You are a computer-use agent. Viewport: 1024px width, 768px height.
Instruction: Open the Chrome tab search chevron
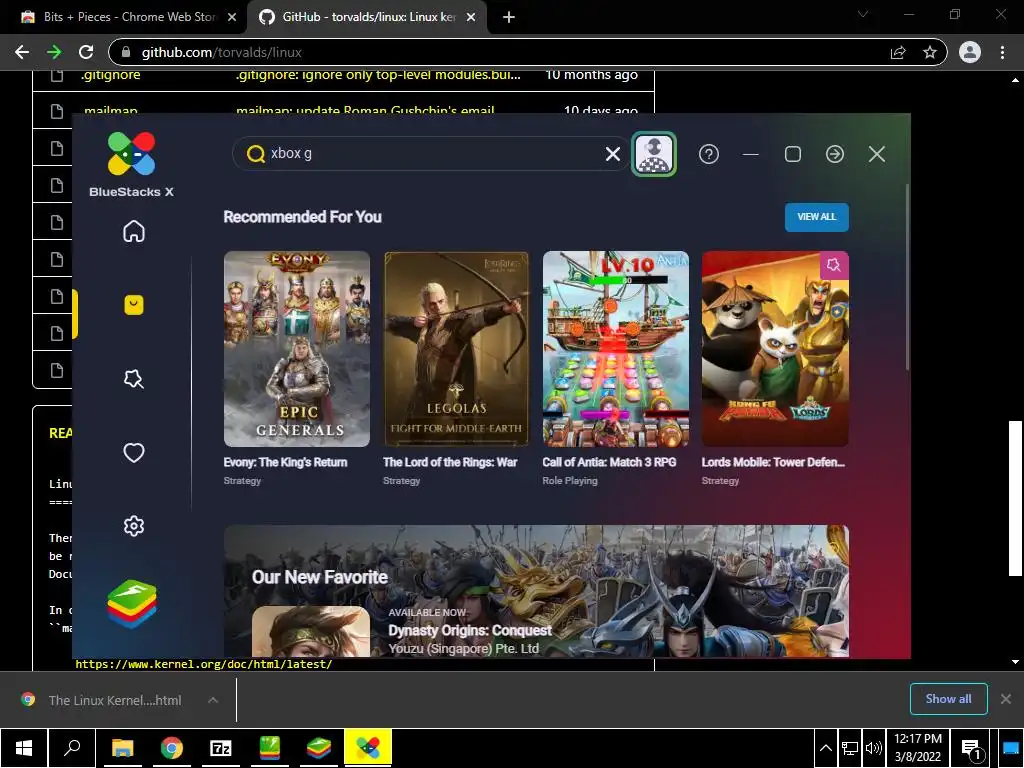click(863, 14)
